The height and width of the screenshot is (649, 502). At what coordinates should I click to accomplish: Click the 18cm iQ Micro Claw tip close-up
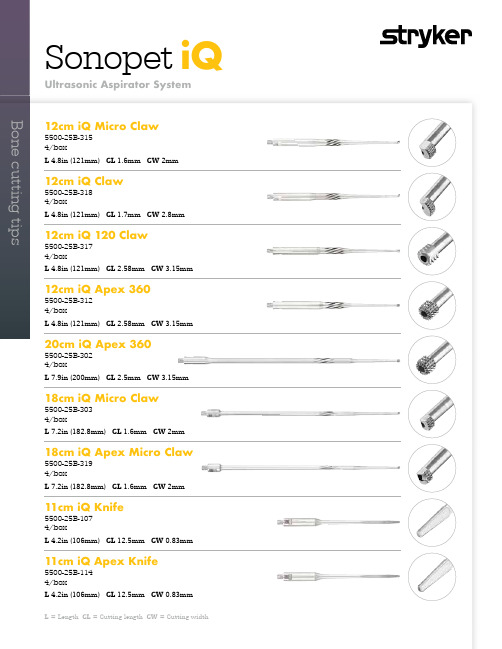coord(432,414)
